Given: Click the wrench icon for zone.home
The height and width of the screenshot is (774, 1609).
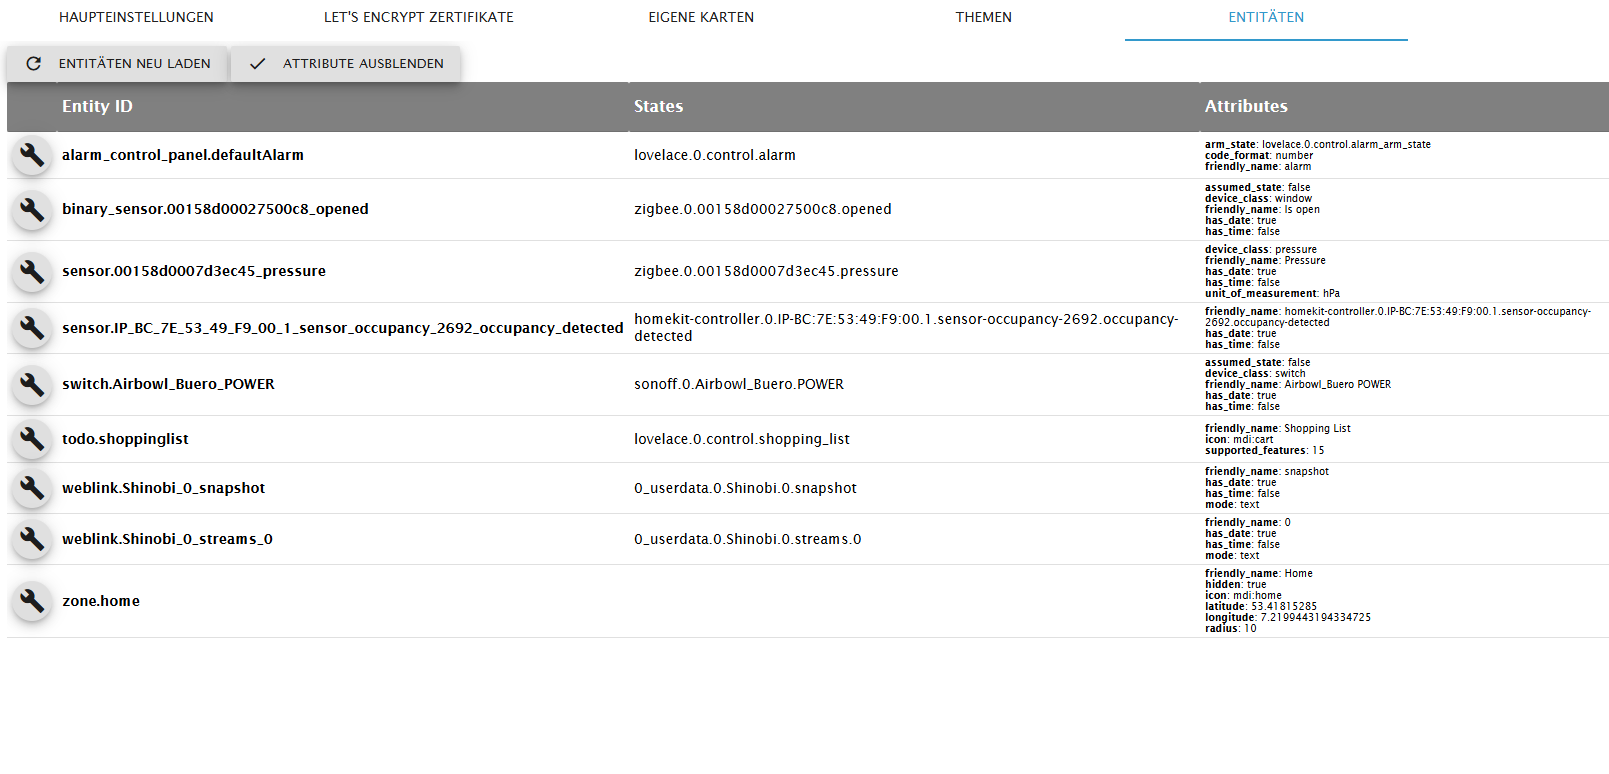Looking at the screenshot, I should 32,601.
